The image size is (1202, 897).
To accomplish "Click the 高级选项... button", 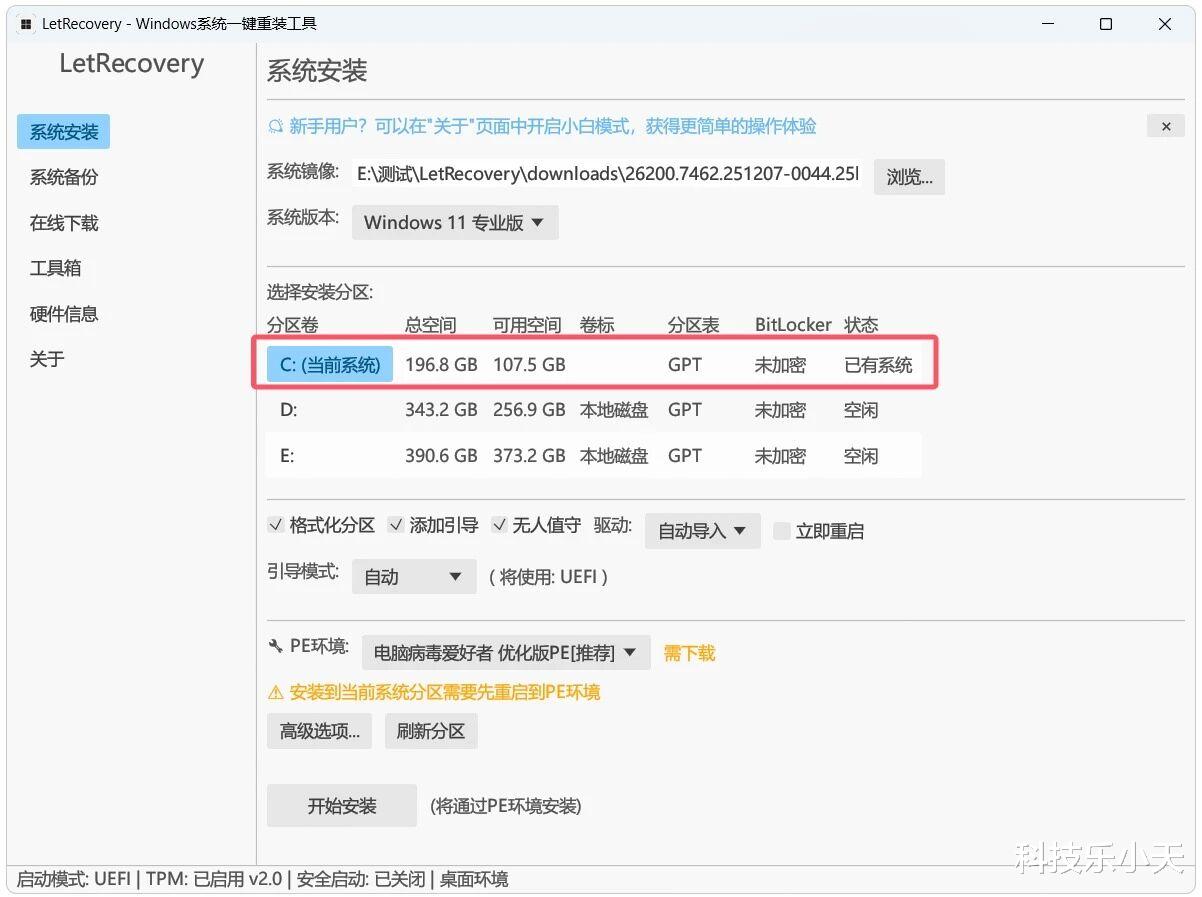I will click(320, 731).
